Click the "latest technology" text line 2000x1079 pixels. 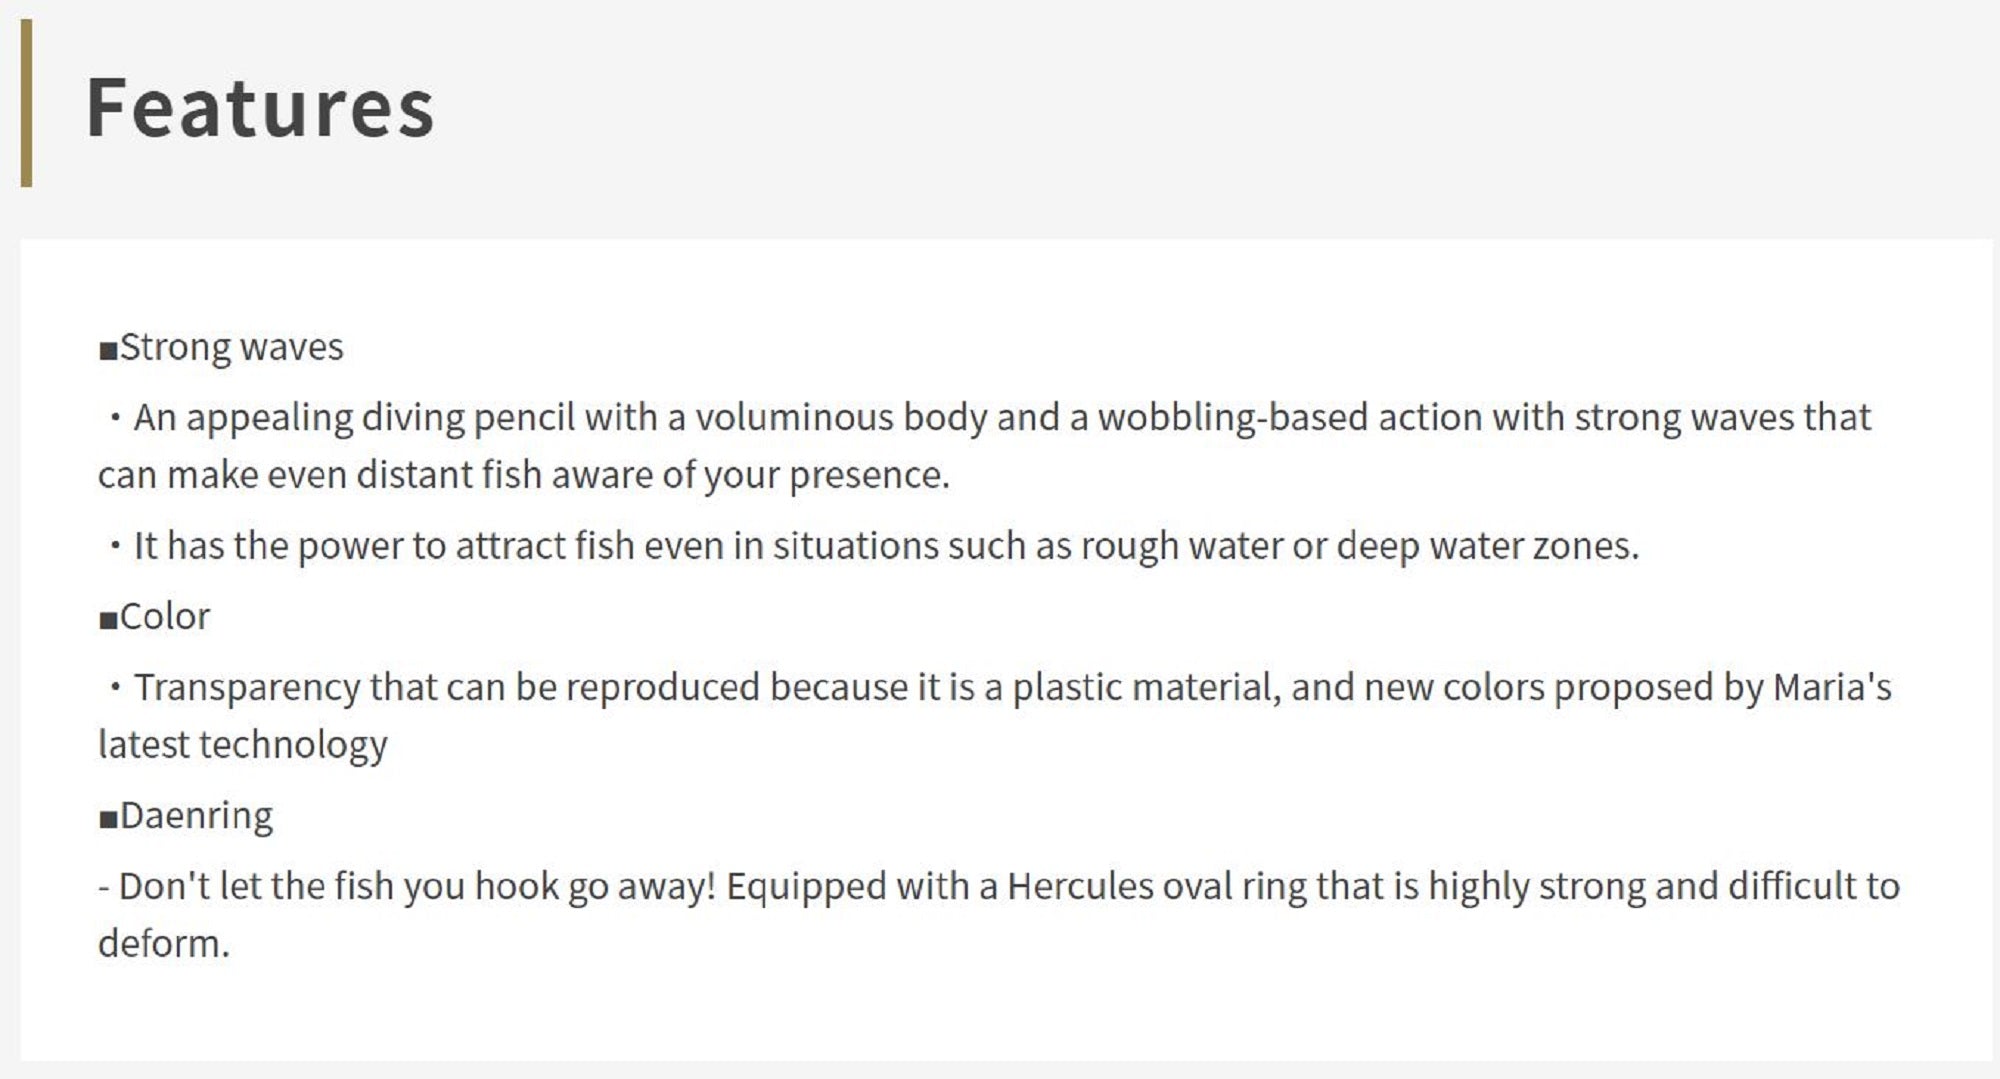243,745
